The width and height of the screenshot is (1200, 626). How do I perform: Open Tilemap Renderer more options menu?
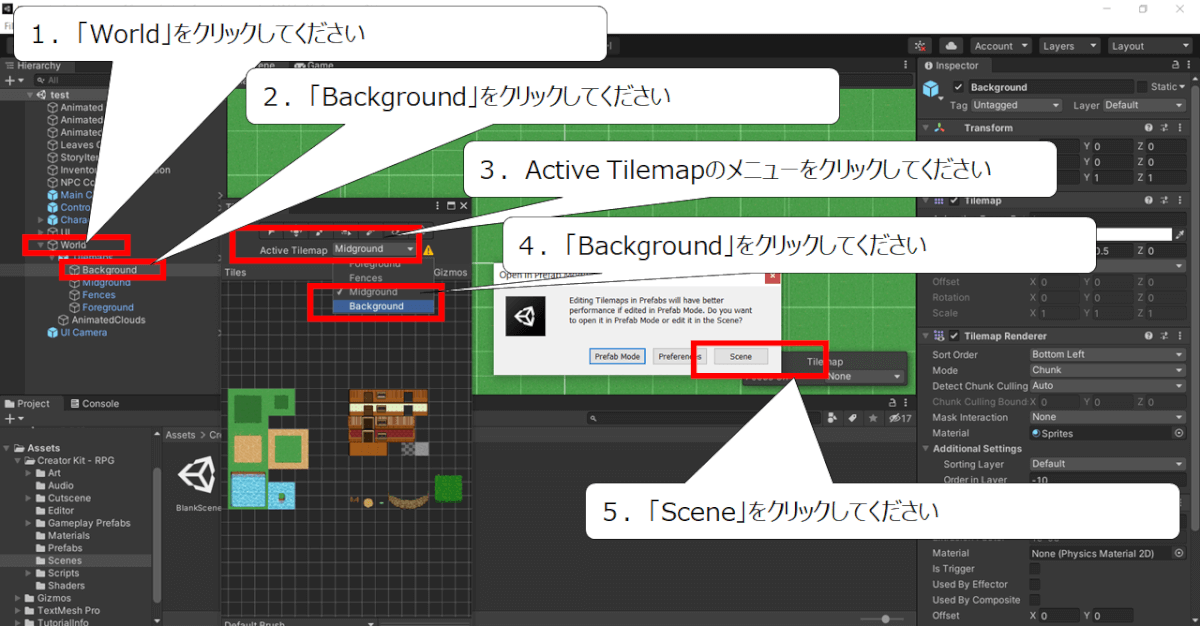(1180, 336)
